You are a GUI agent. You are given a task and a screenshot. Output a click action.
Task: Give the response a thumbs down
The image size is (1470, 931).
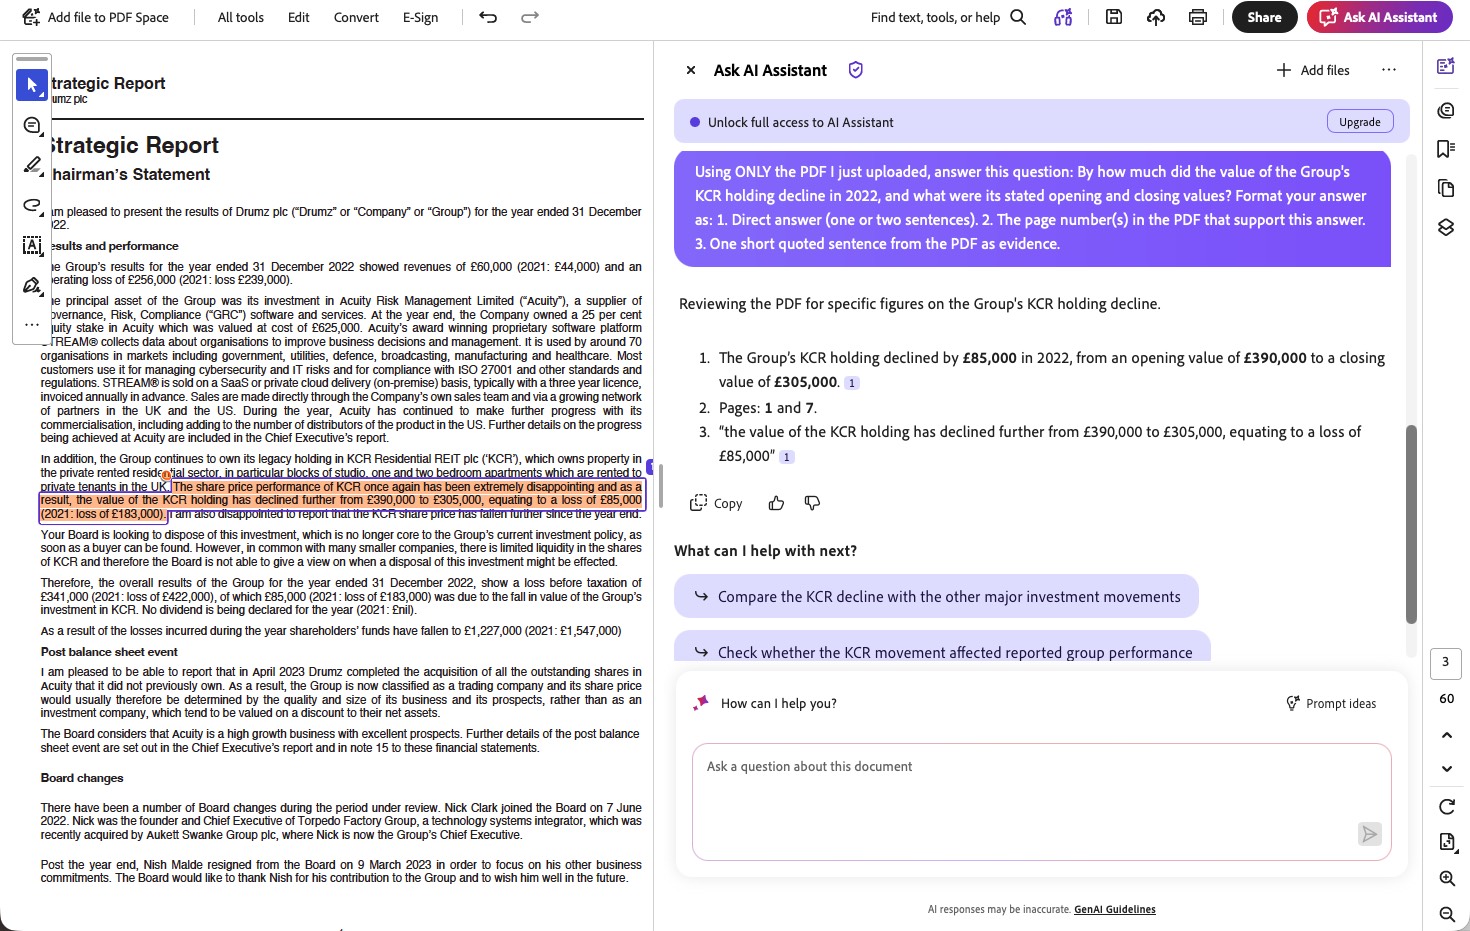tap(812, 503)
